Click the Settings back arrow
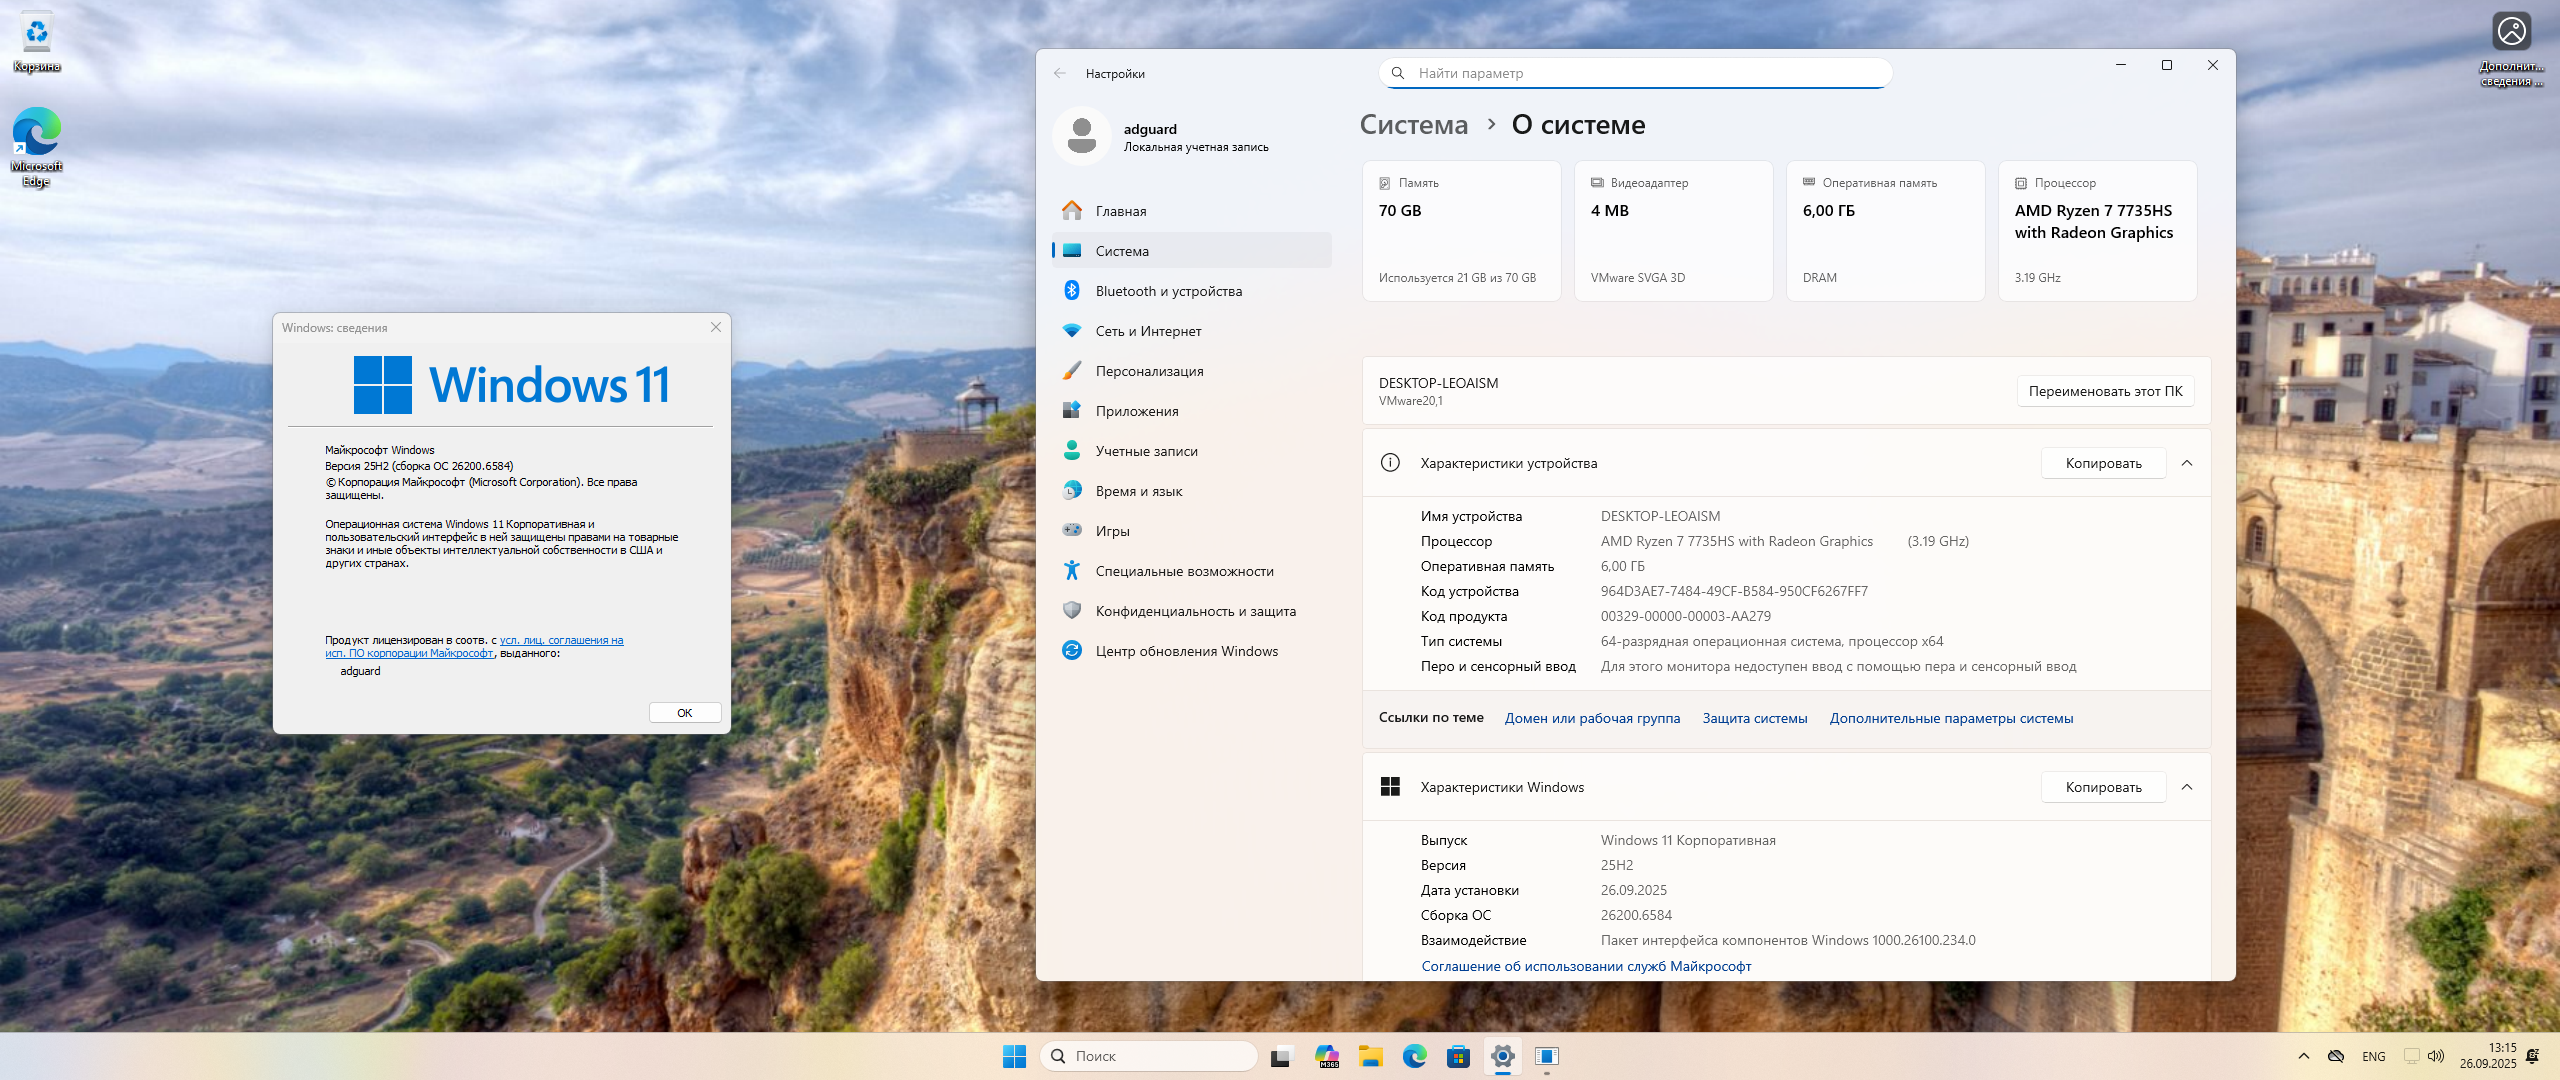Screen dimensions: 2560x1080 (1060, 73)
